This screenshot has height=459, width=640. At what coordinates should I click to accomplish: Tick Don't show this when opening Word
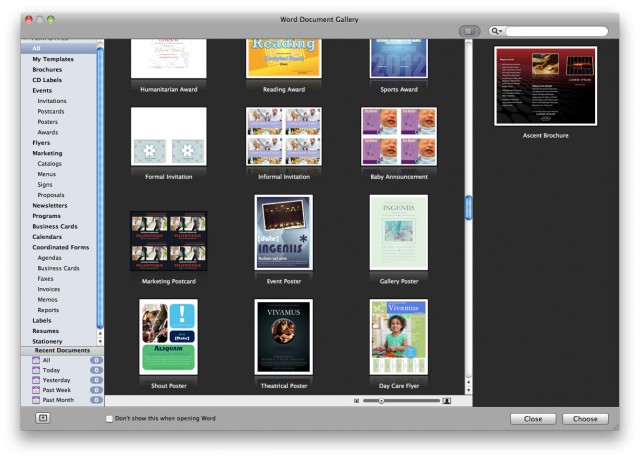[x=109, y=419]
